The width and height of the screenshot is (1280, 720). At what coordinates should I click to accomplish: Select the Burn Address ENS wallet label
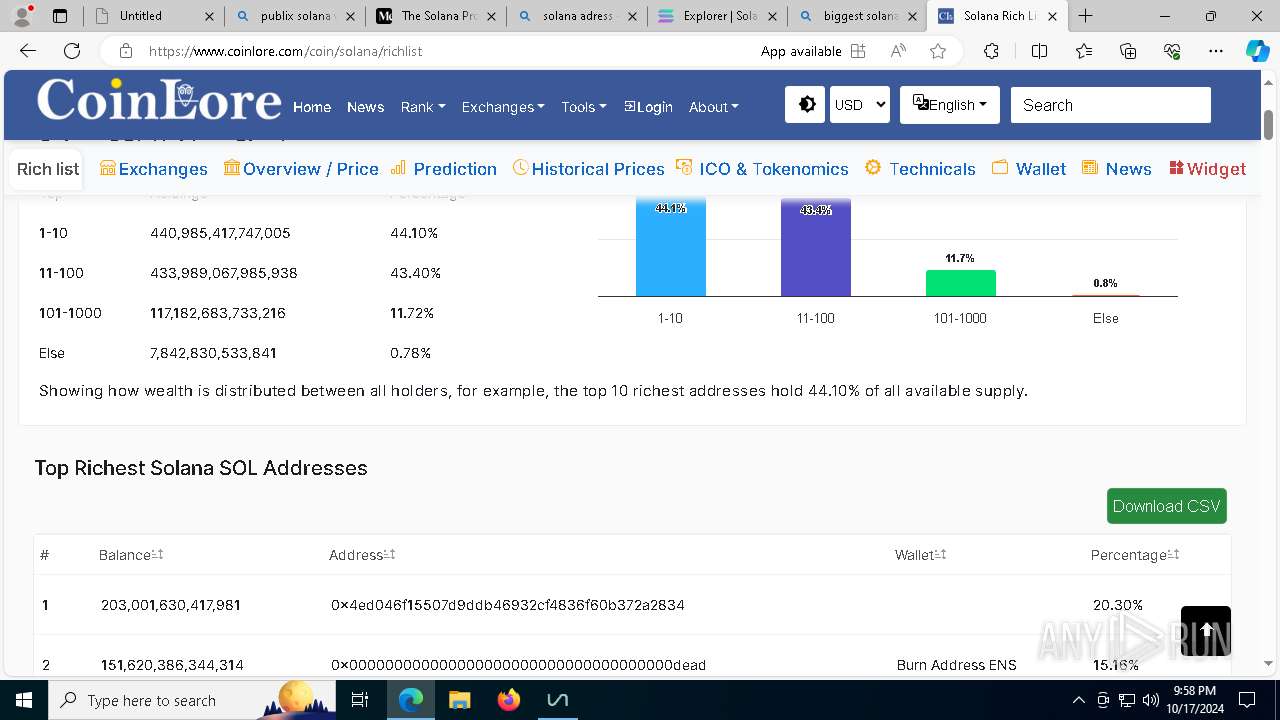pyautogui.click(x=957, y=665)
